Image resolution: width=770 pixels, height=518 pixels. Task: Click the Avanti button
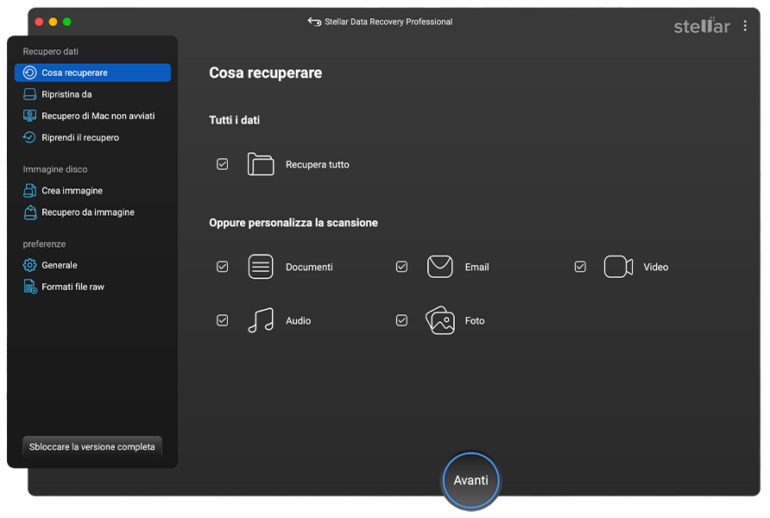471,480
